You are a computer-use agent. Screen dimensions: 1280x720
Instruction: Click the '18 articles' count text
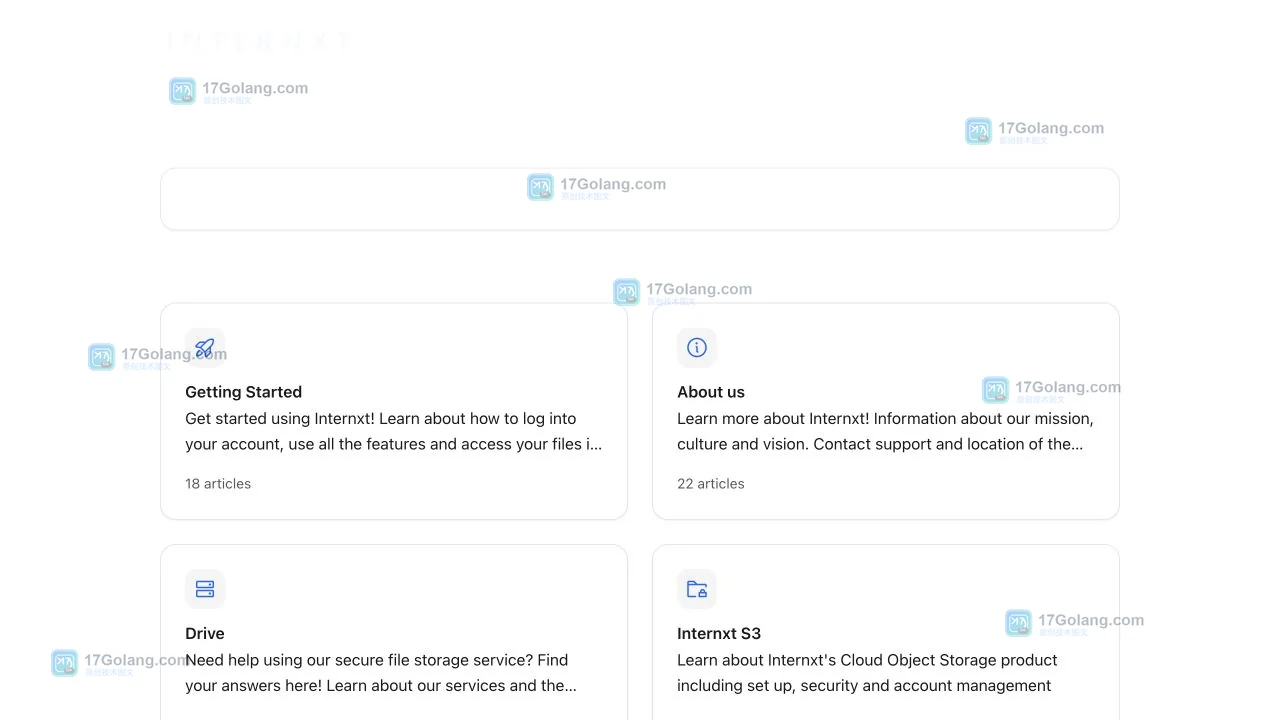[x=218, y=484]
